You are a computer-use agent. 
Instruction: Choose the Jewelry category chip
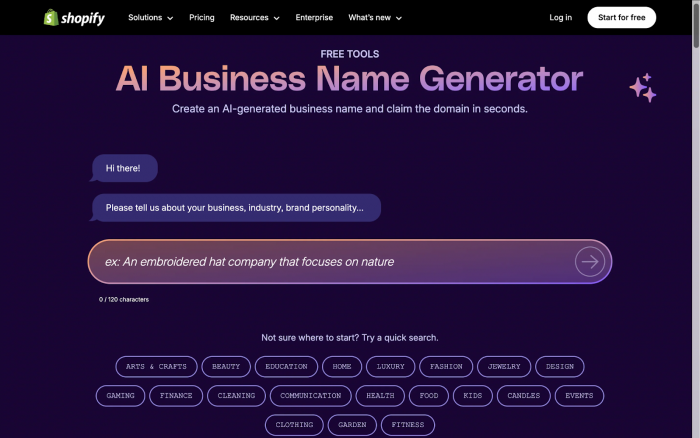pos(504,367)
